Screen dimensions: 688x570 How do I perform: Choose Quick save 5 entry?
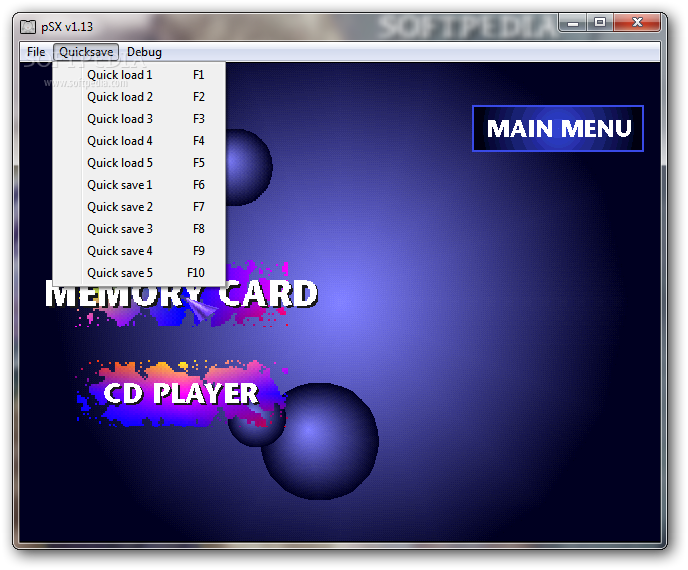click(139, 272)
